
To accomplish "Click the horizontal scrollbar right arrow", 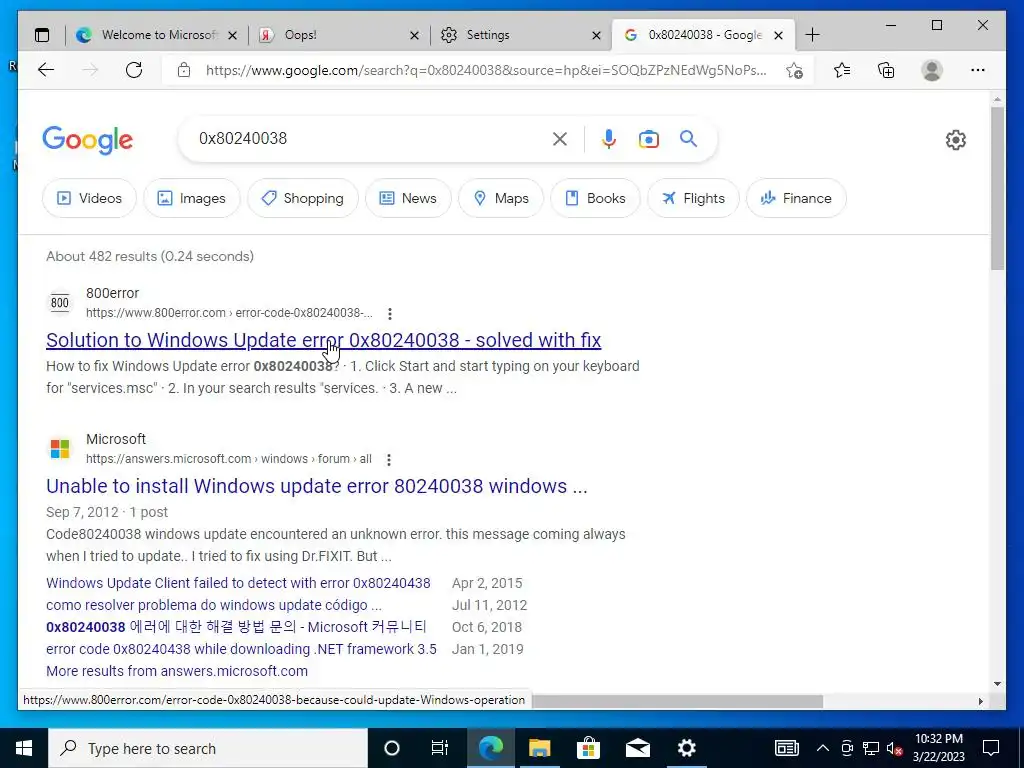I will click(x=980, y=701).
